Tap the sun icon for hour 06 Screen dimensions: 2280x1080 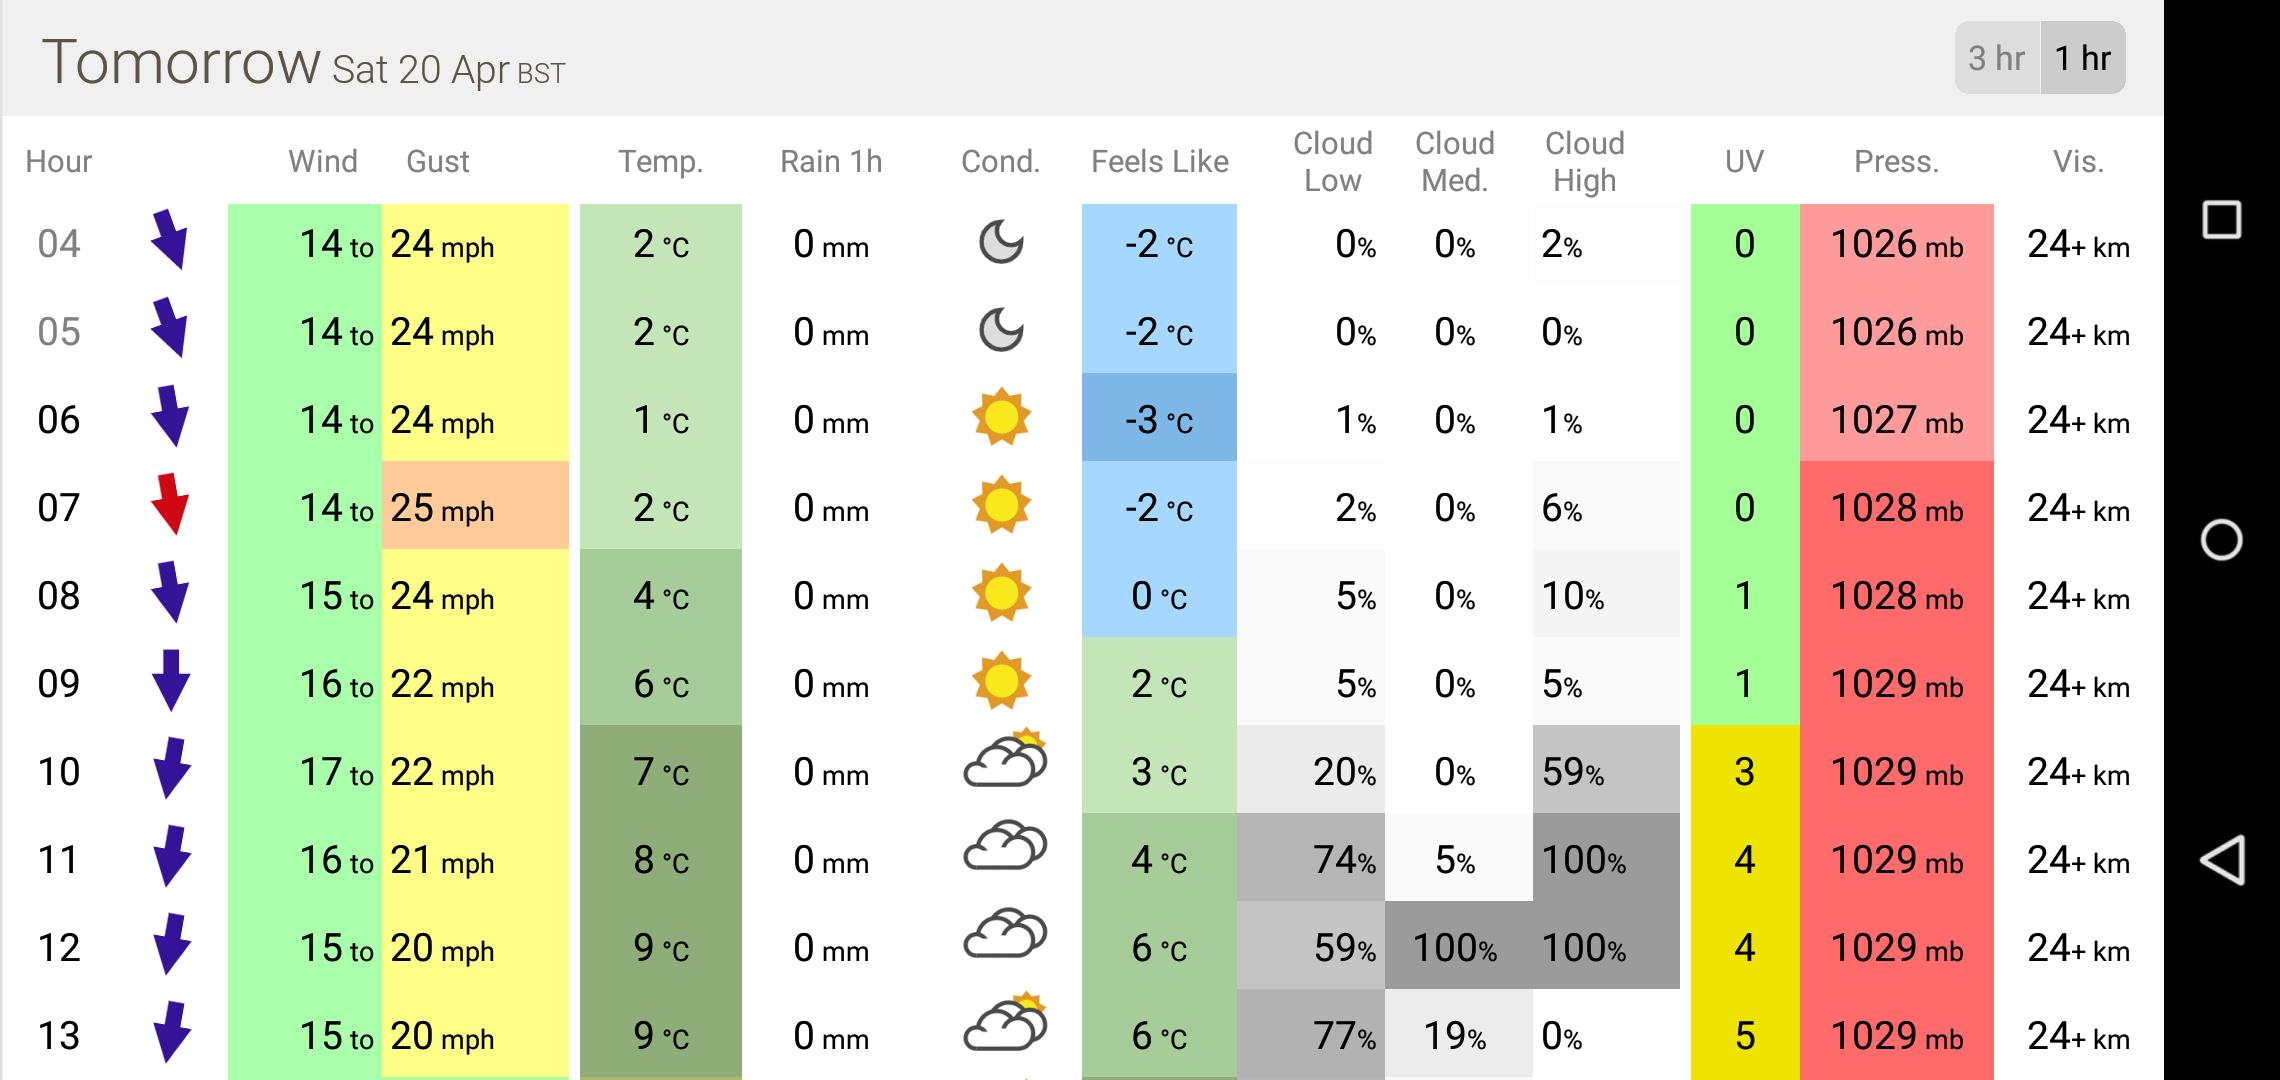(x=1000, y=418)
